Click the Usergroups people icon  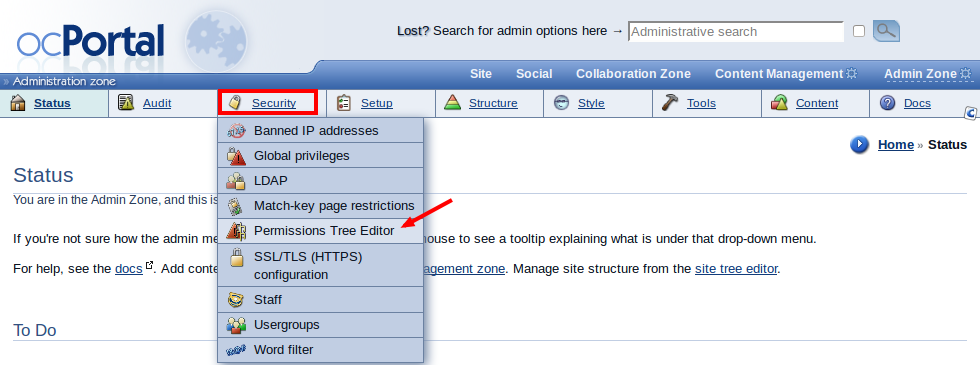(236, 325)
